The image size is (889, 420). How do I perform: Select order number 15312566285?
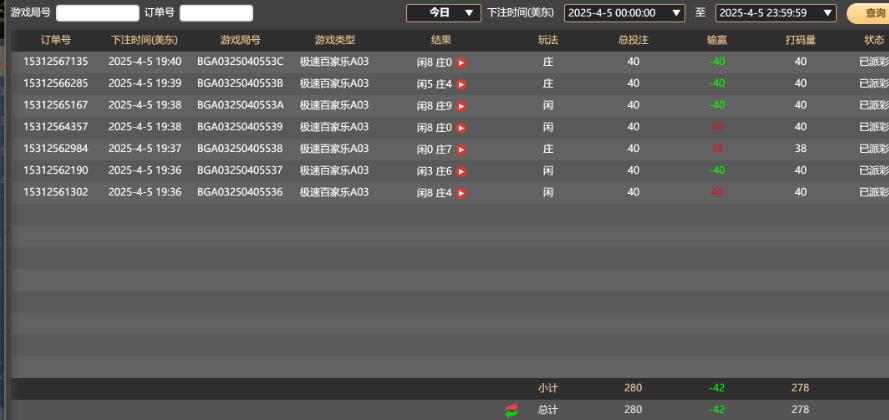56,83
